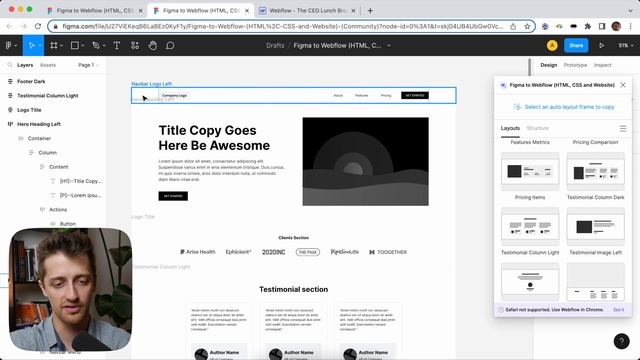640x360 pixels.
Task: Click Got it in the Safari notice
Action: [618, 310]
